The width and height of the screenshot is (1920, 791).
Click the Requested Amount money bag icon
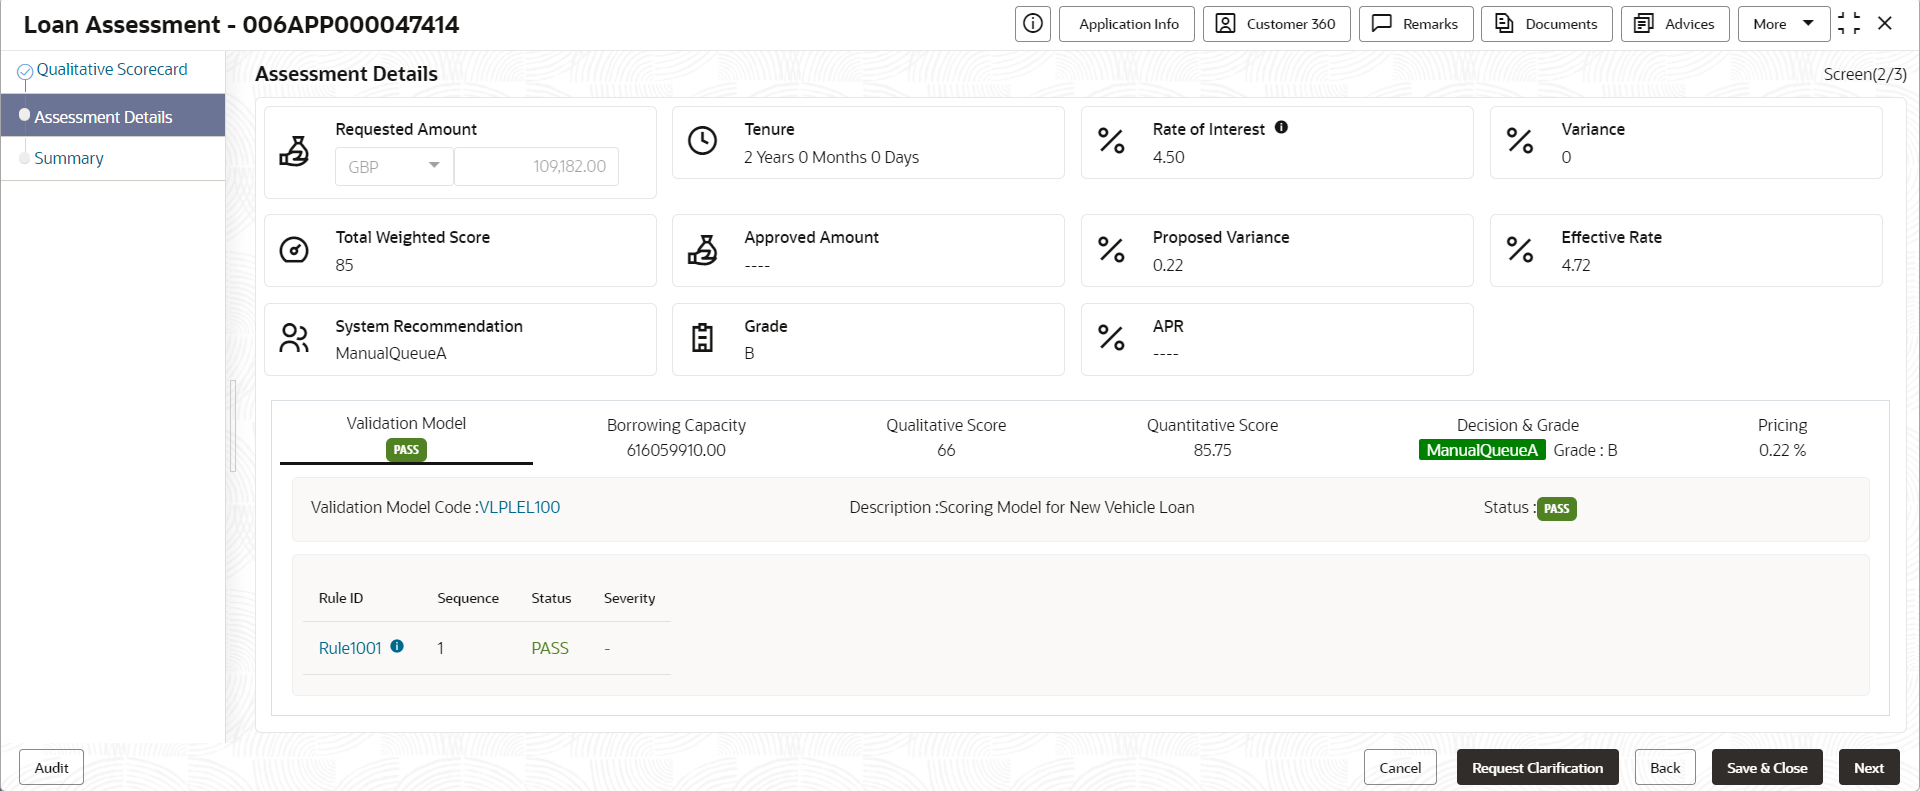coord(294,152)
